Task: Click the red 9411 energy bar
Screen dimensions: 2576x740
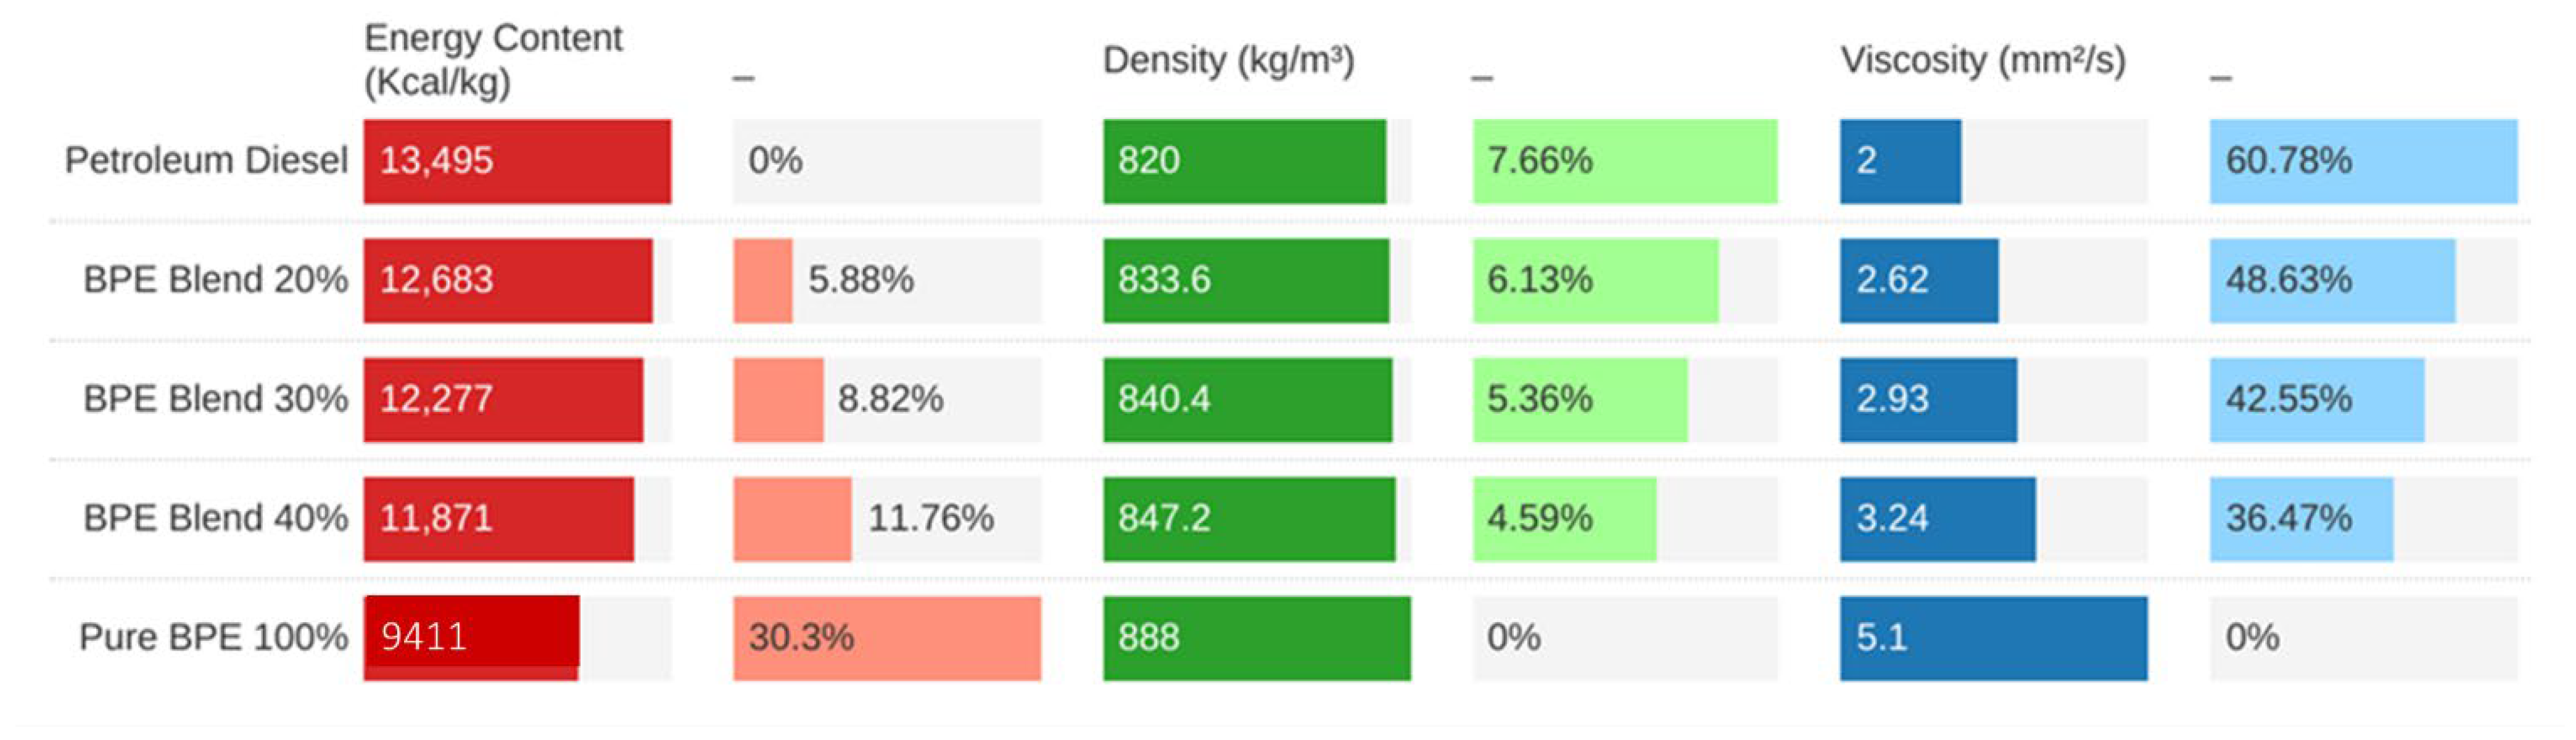Action: 471,638
